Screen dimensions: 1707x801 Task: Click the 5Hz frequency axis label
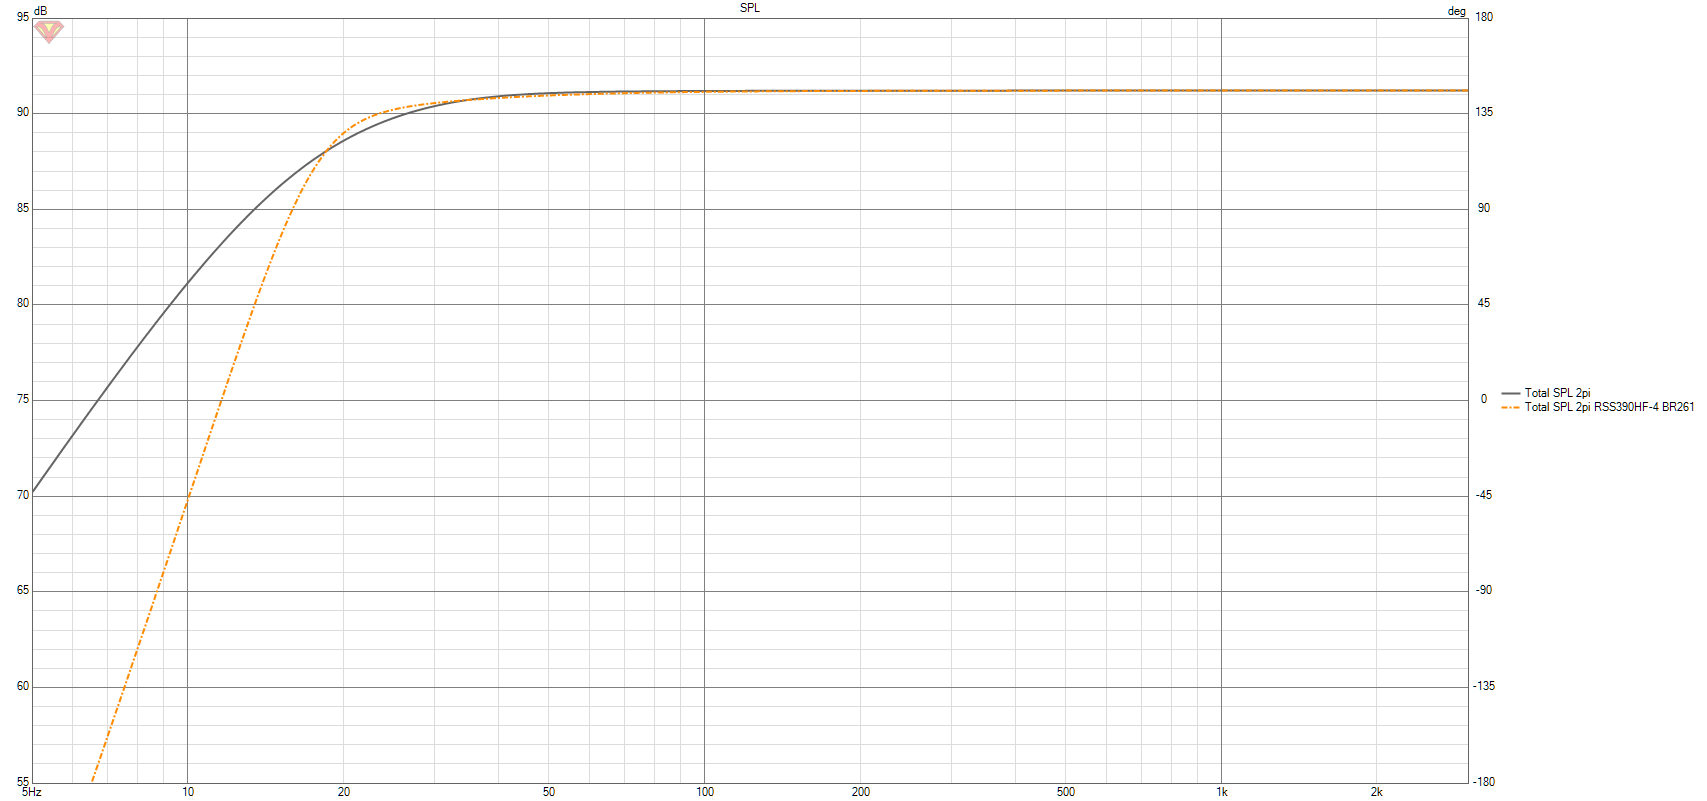(x=32, y=792)
